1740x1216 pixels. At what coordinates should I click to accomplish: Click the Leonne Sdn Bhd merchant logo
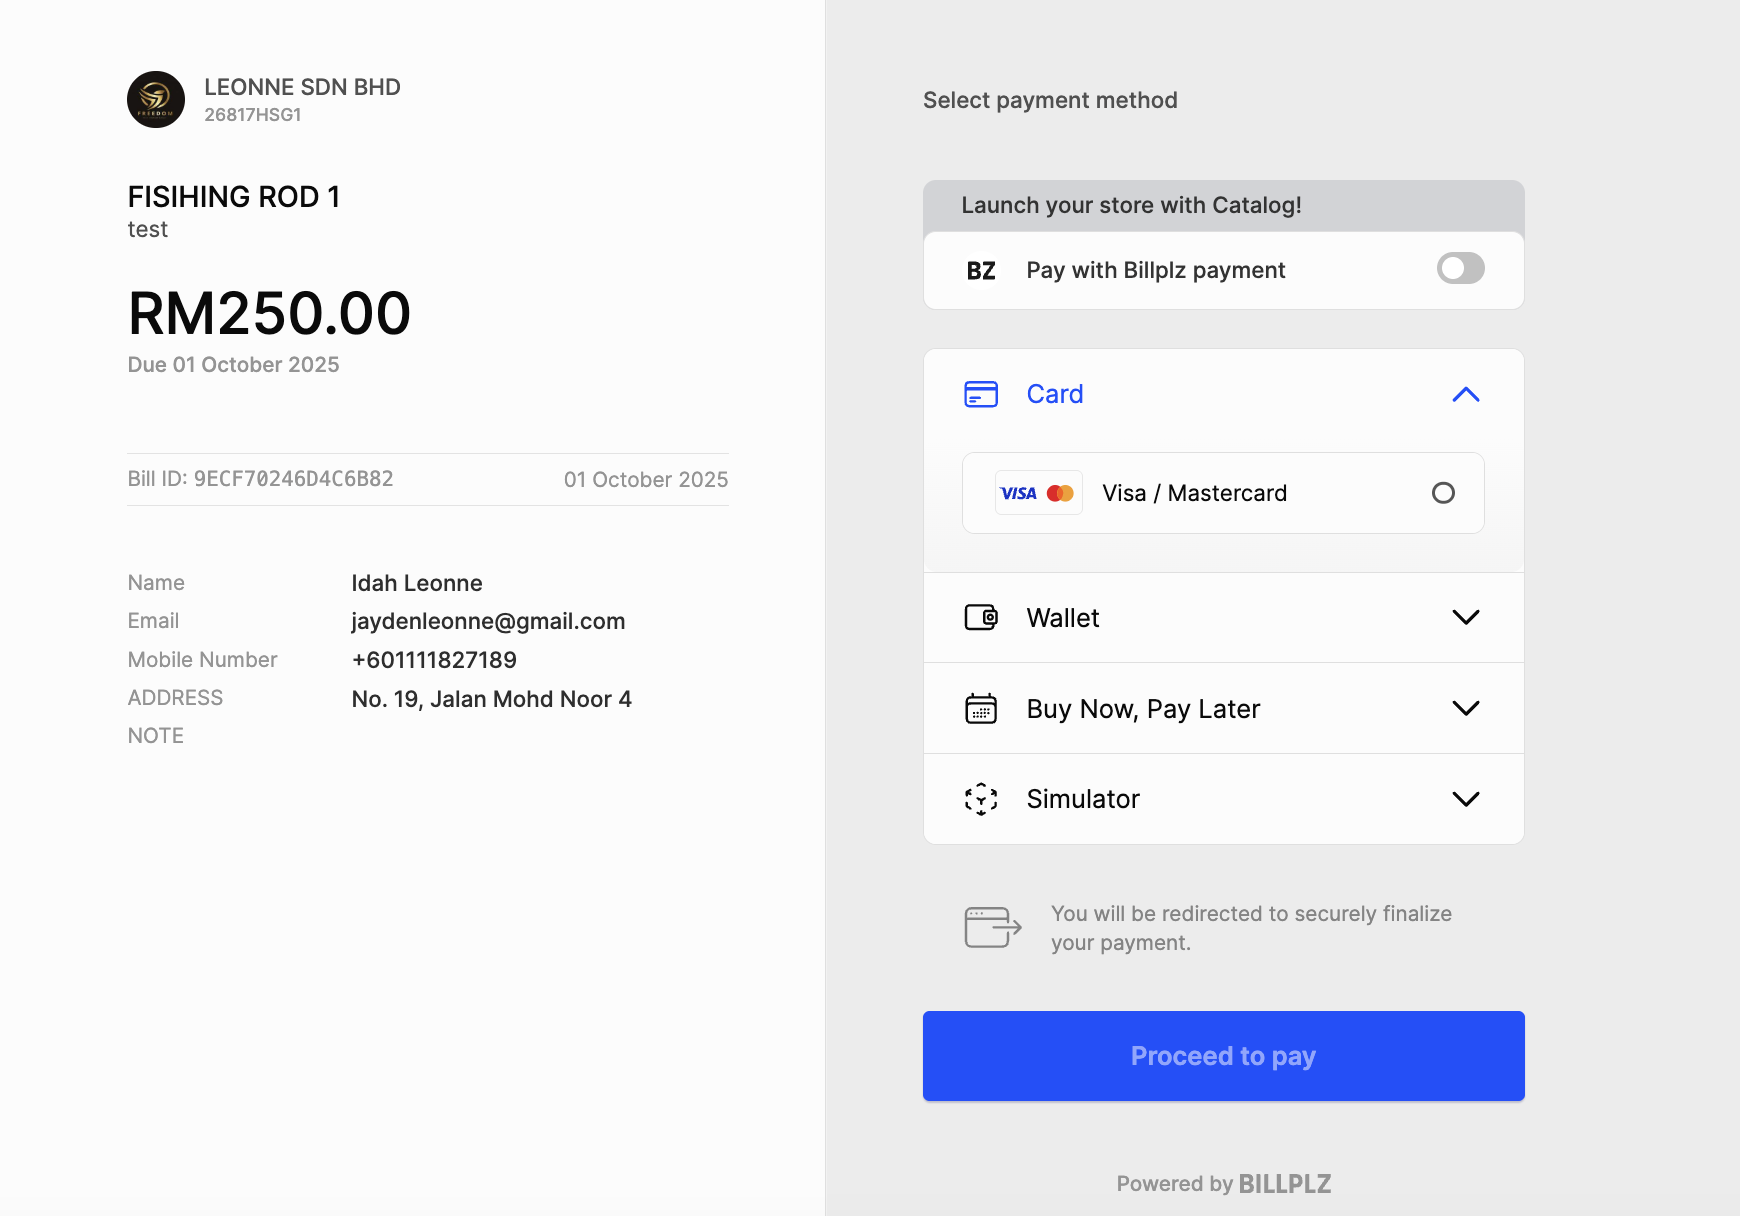[x=156, y=100]
